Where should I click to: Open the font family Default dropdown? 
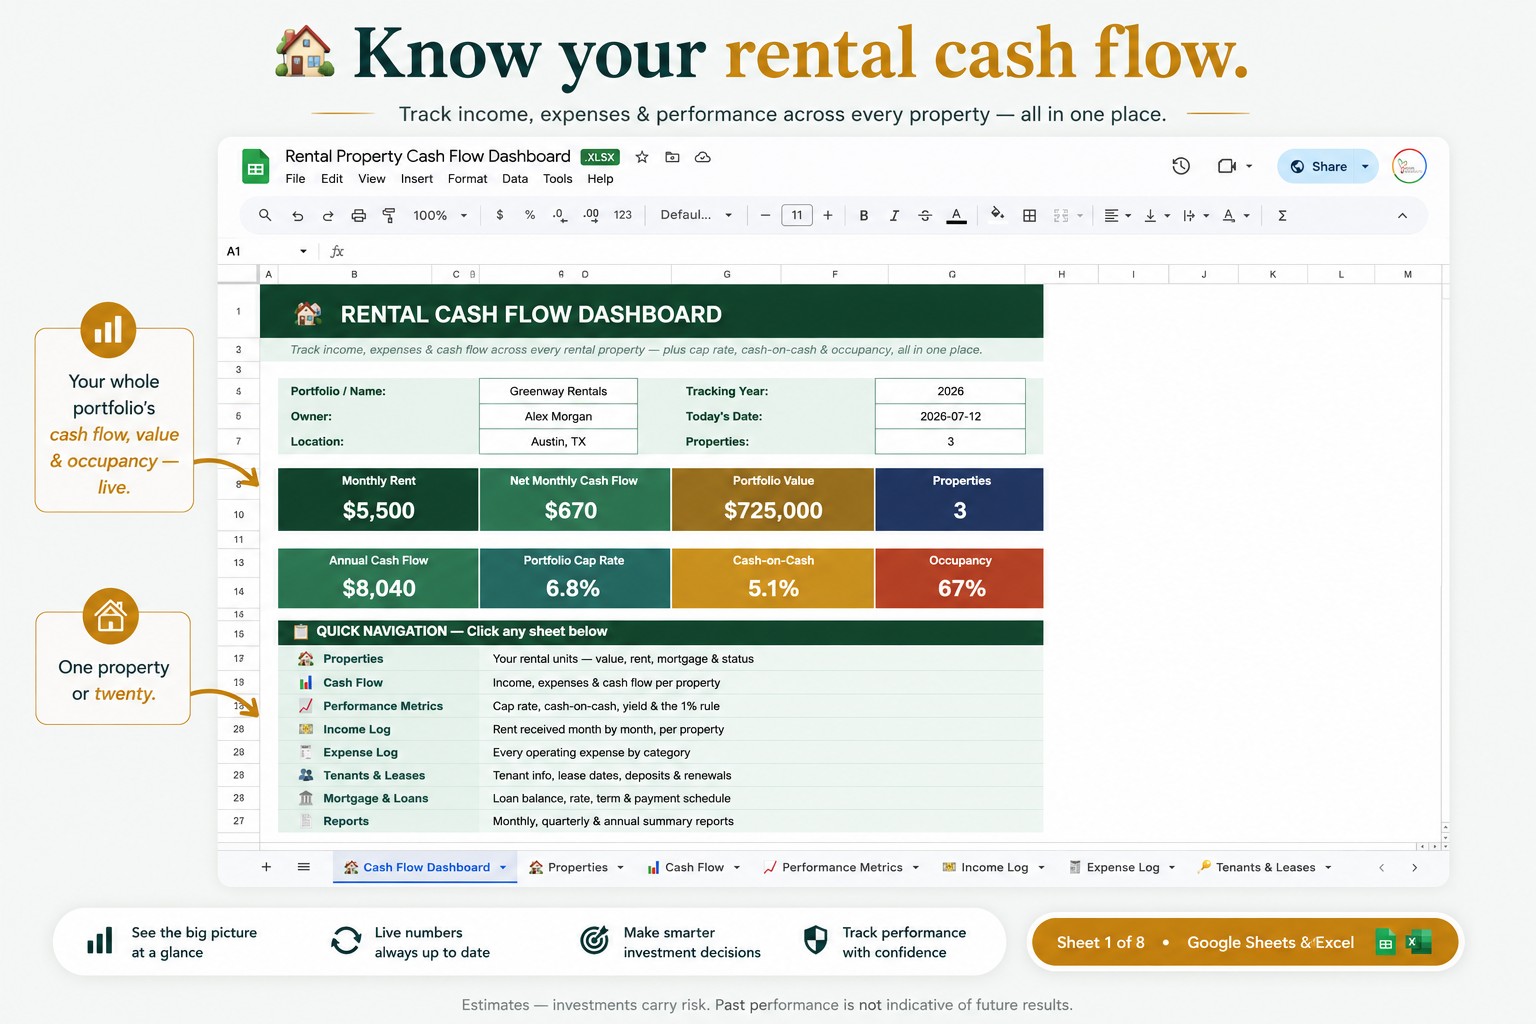696,215
